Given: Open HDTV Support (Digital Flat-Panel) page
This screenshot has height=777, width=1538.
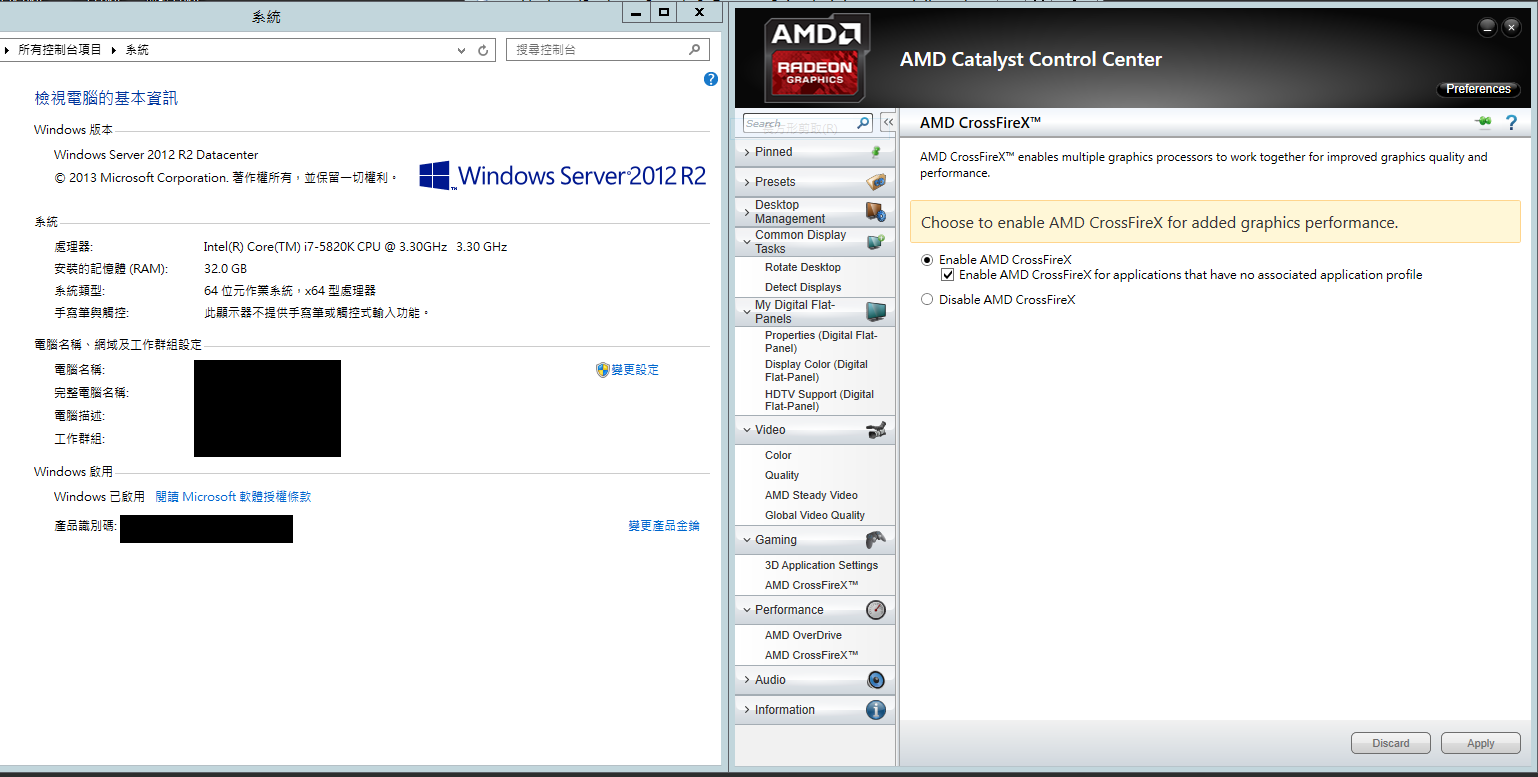Looking at the screenshot, I should click(x=819, y=400).
